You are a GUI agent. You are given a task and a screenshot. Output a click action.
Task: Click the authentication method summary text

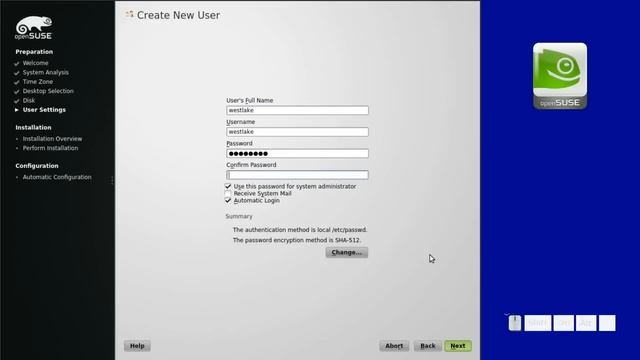300,230
